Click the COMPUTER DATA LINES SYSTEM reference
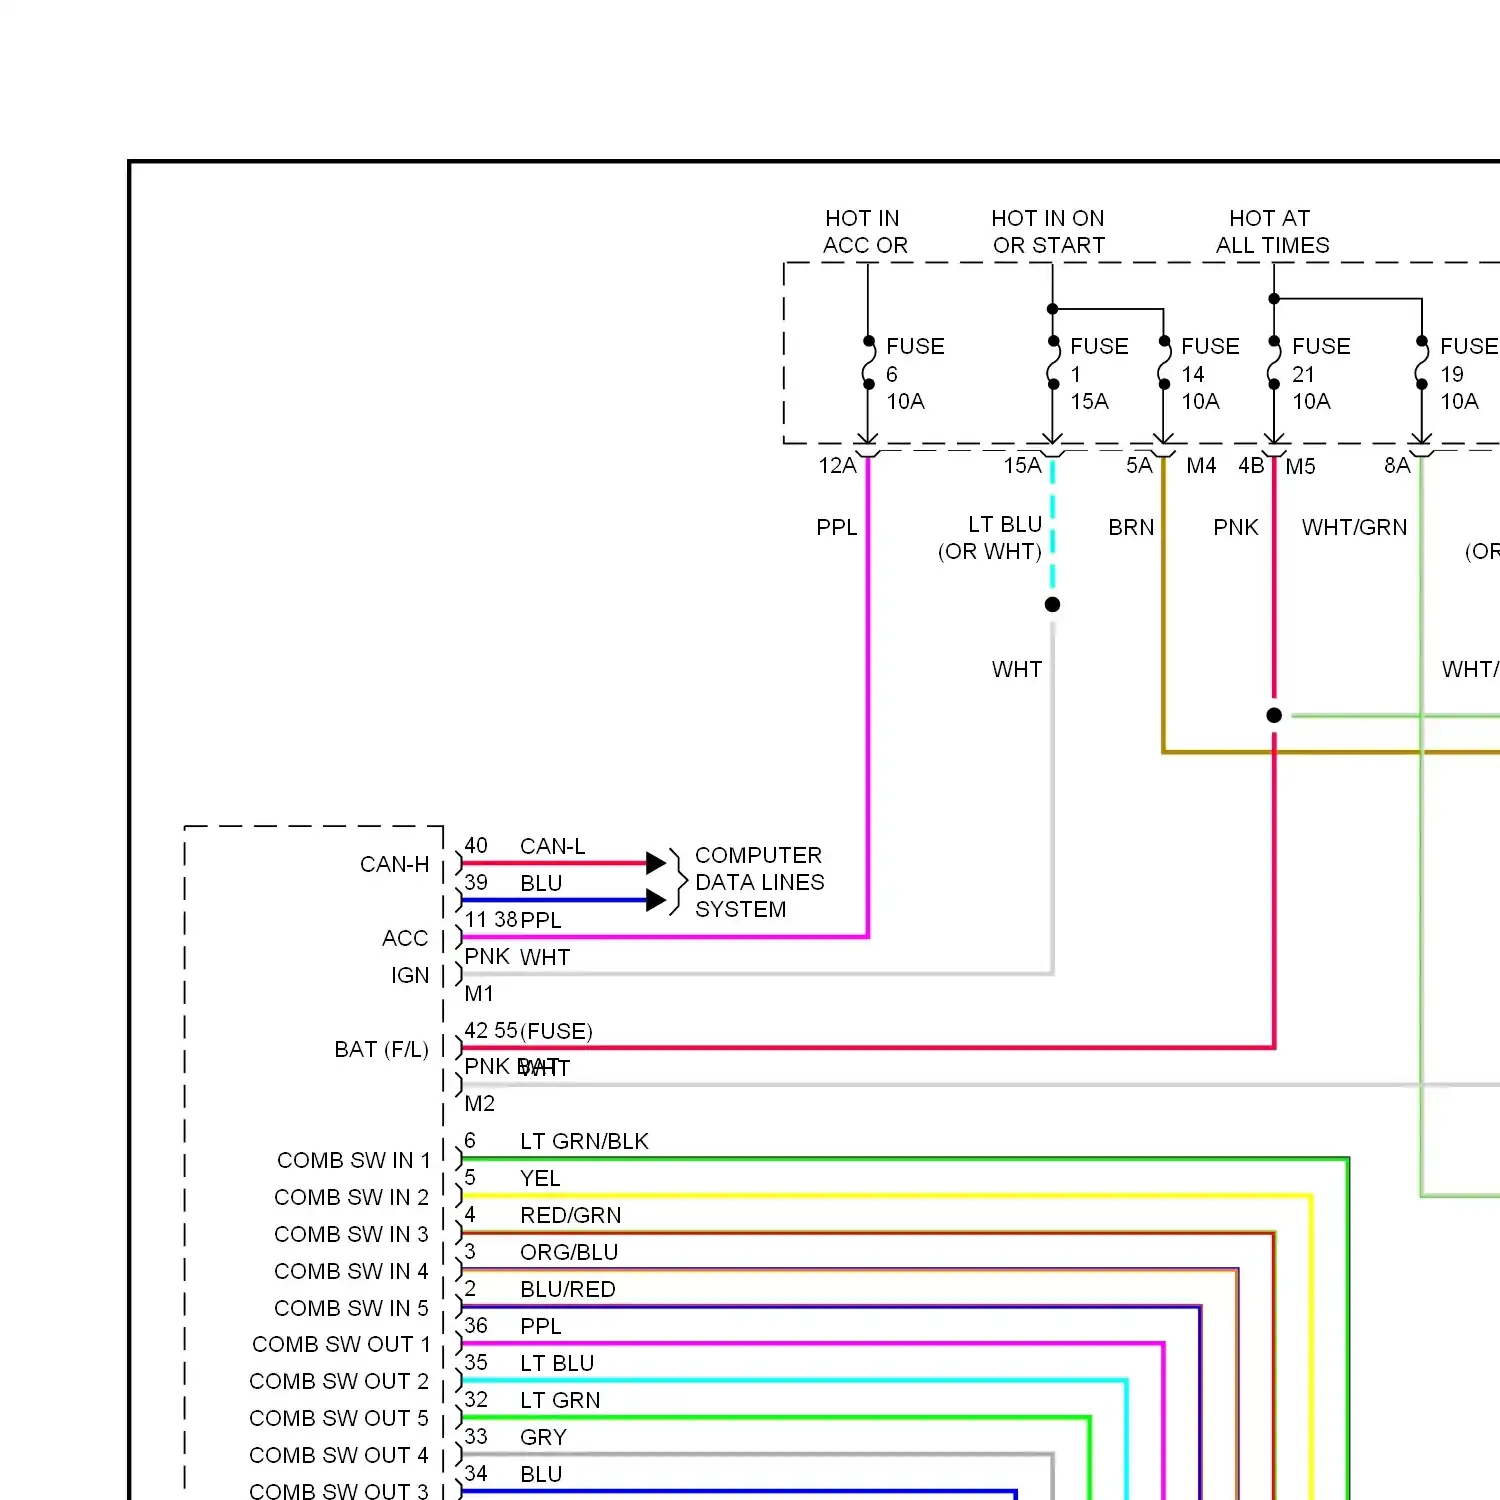This screenshot has width=1500, height=1500. coord(759,882)
